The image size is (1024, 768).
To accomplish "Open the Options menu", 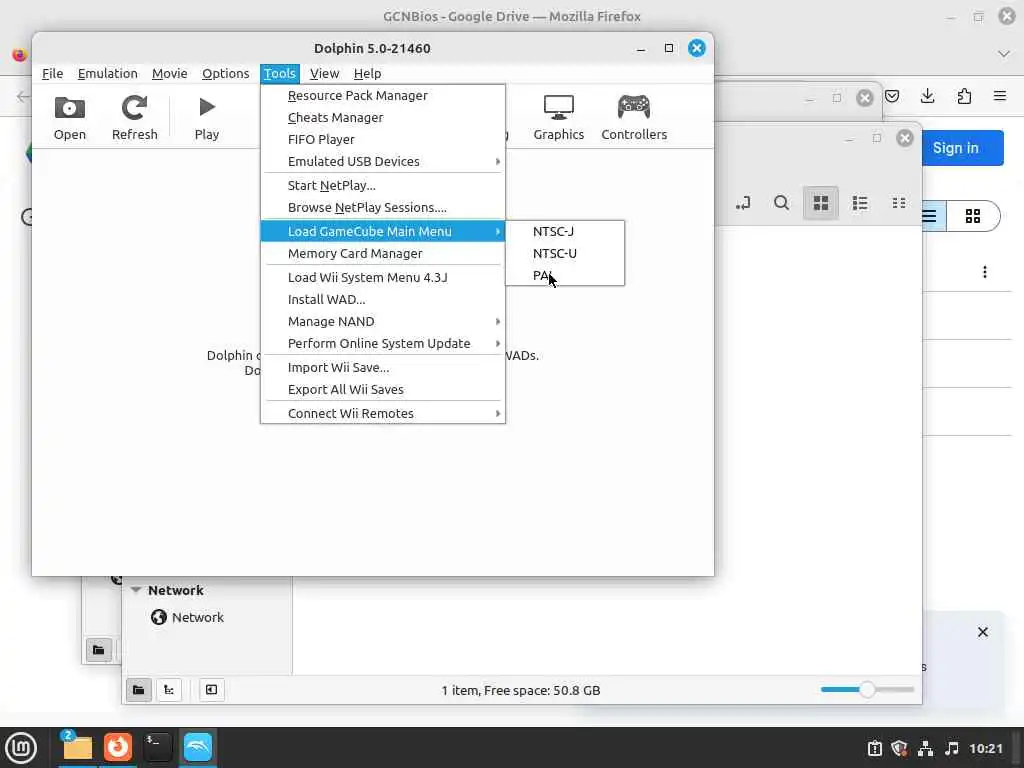I will click(225, 73).
